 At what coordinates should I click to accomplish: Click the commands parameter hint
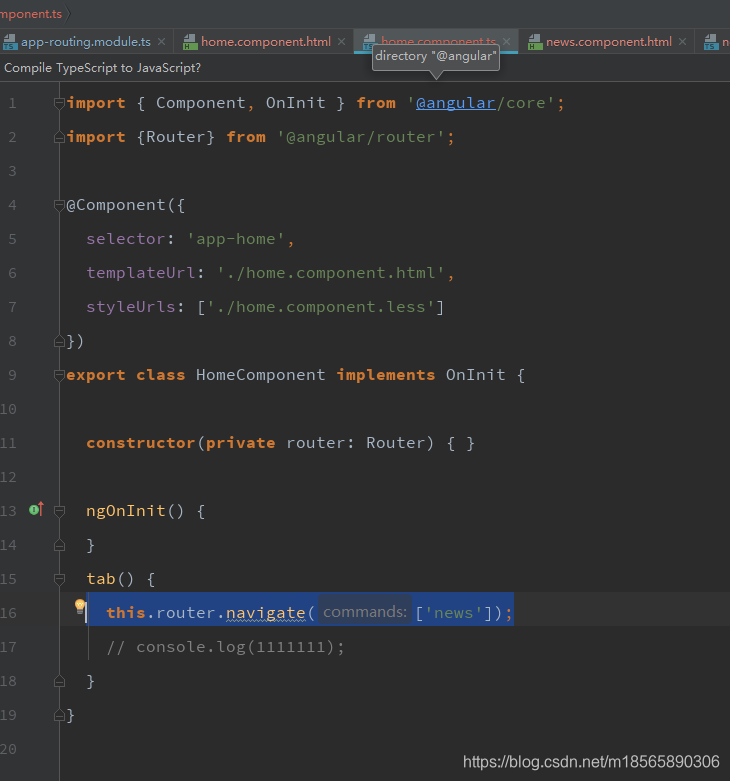[x=365, y=612]
